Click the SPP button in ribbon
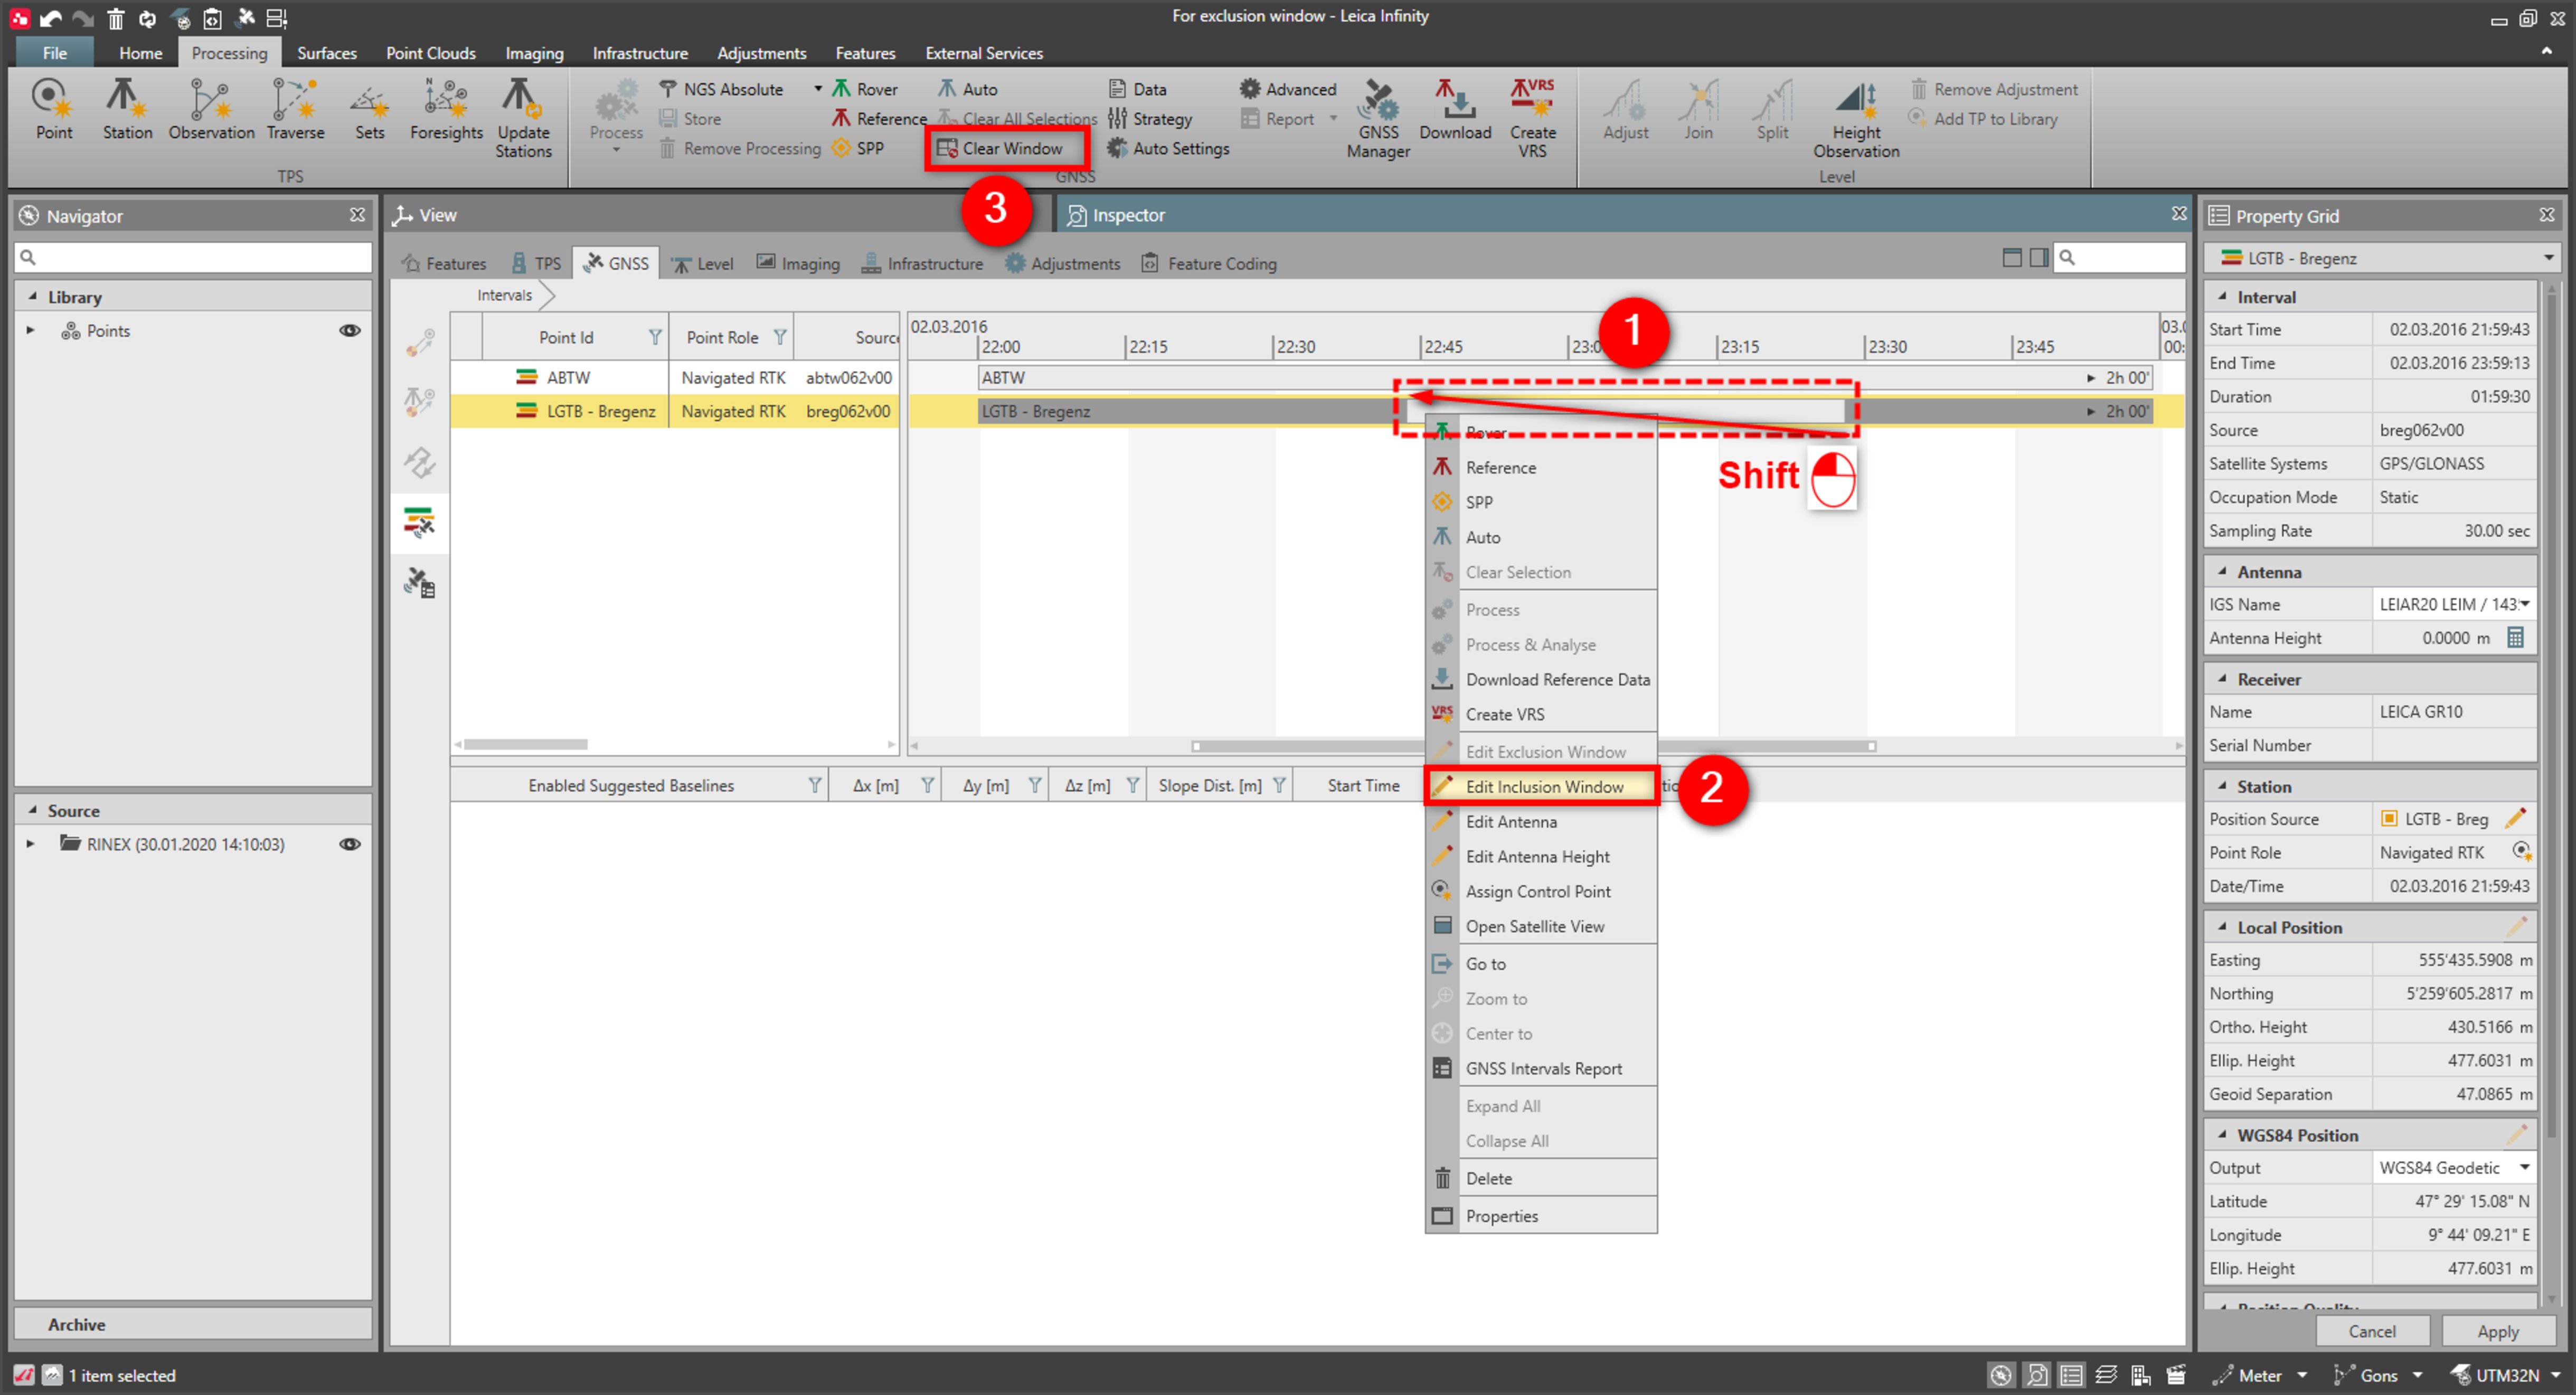This screenshot has height=1395, width=2576. click(x=858, y=148)
